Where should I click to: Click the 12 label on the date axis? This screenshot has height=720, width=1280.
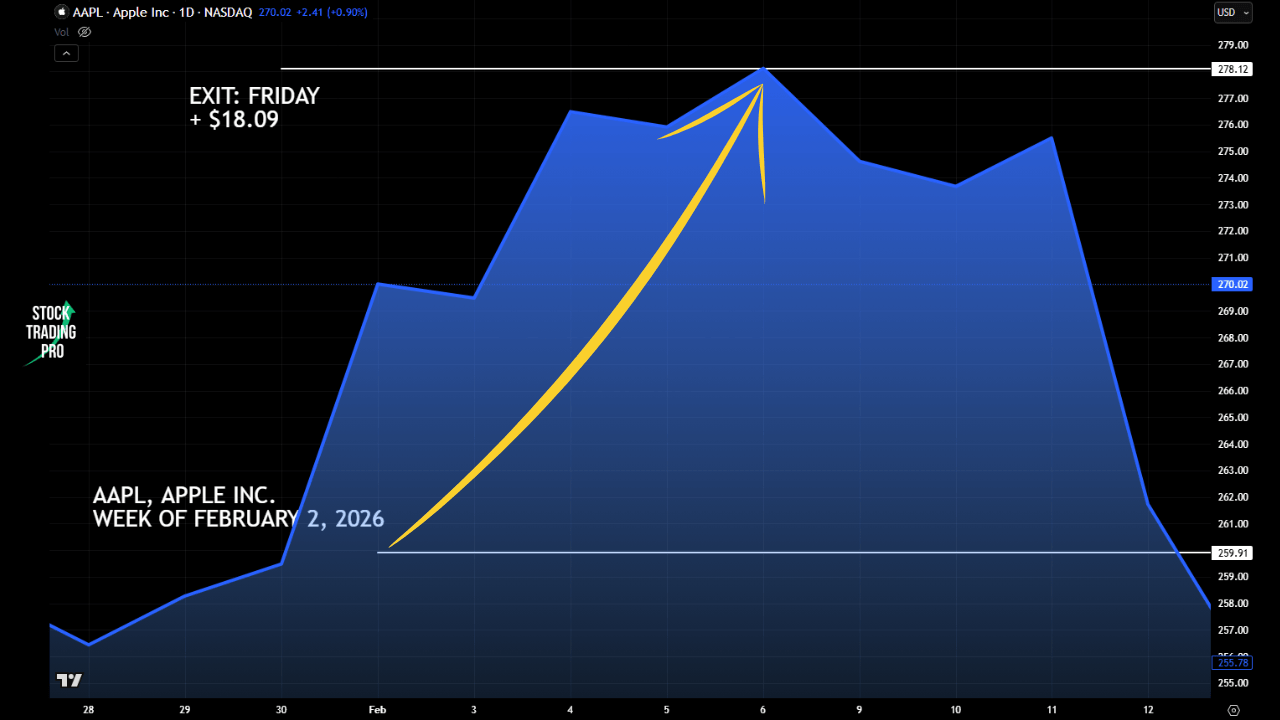[x=1148, y=709]
